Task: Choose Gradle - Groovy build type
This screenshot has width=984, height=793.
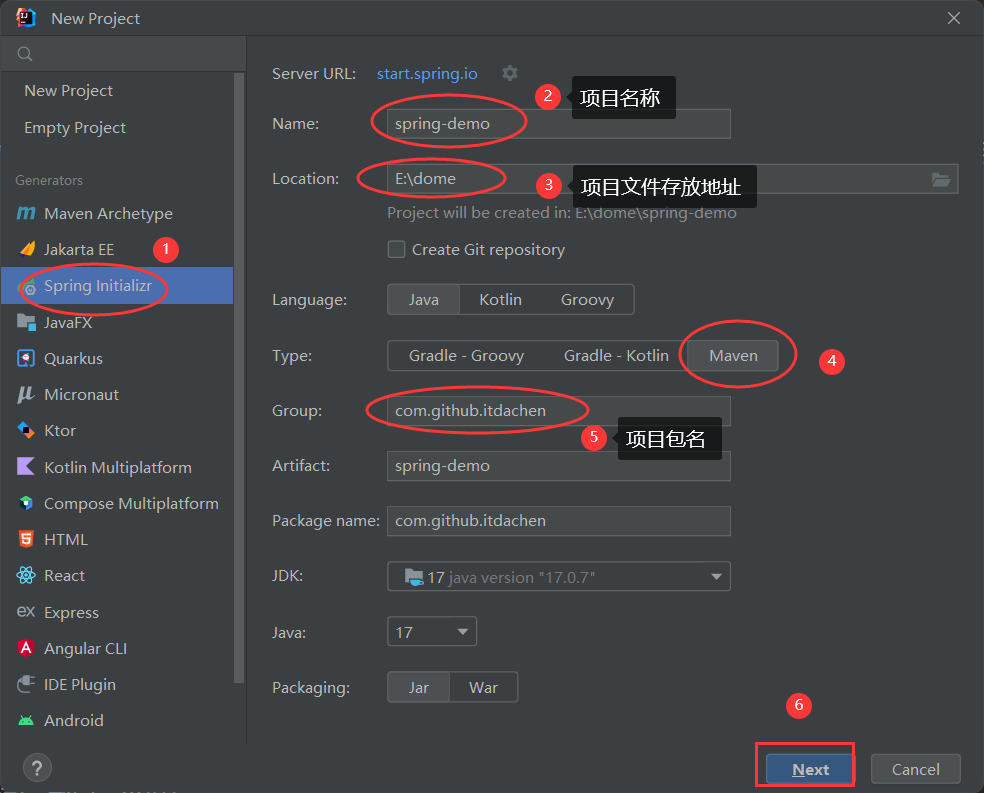Action: coord(466,356)
